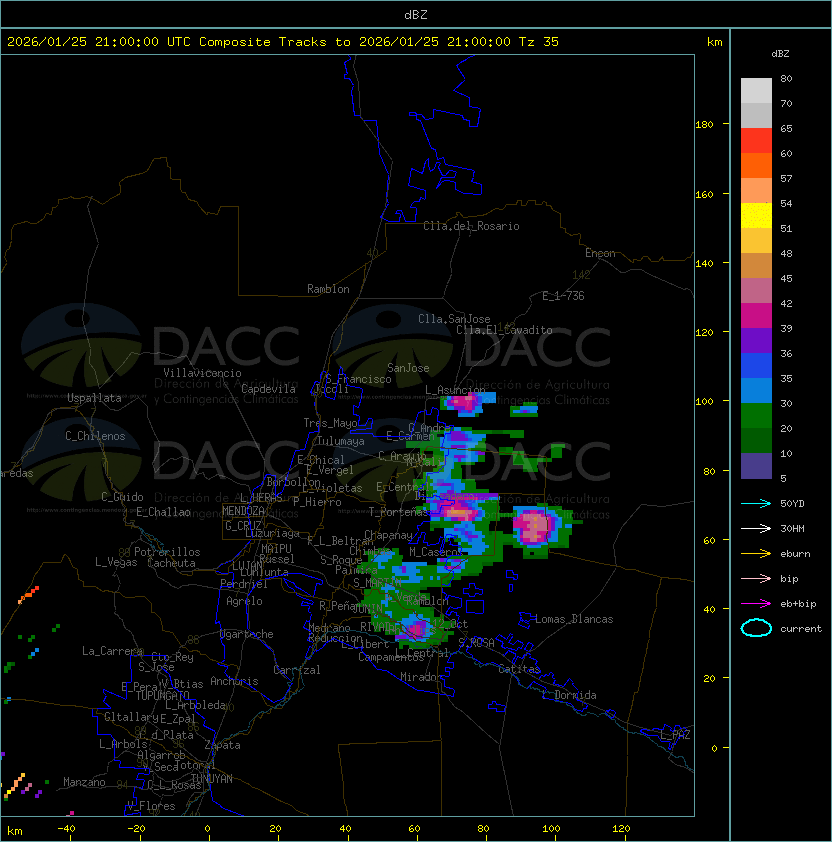Click the '50YD' legend label

[792, 503]
